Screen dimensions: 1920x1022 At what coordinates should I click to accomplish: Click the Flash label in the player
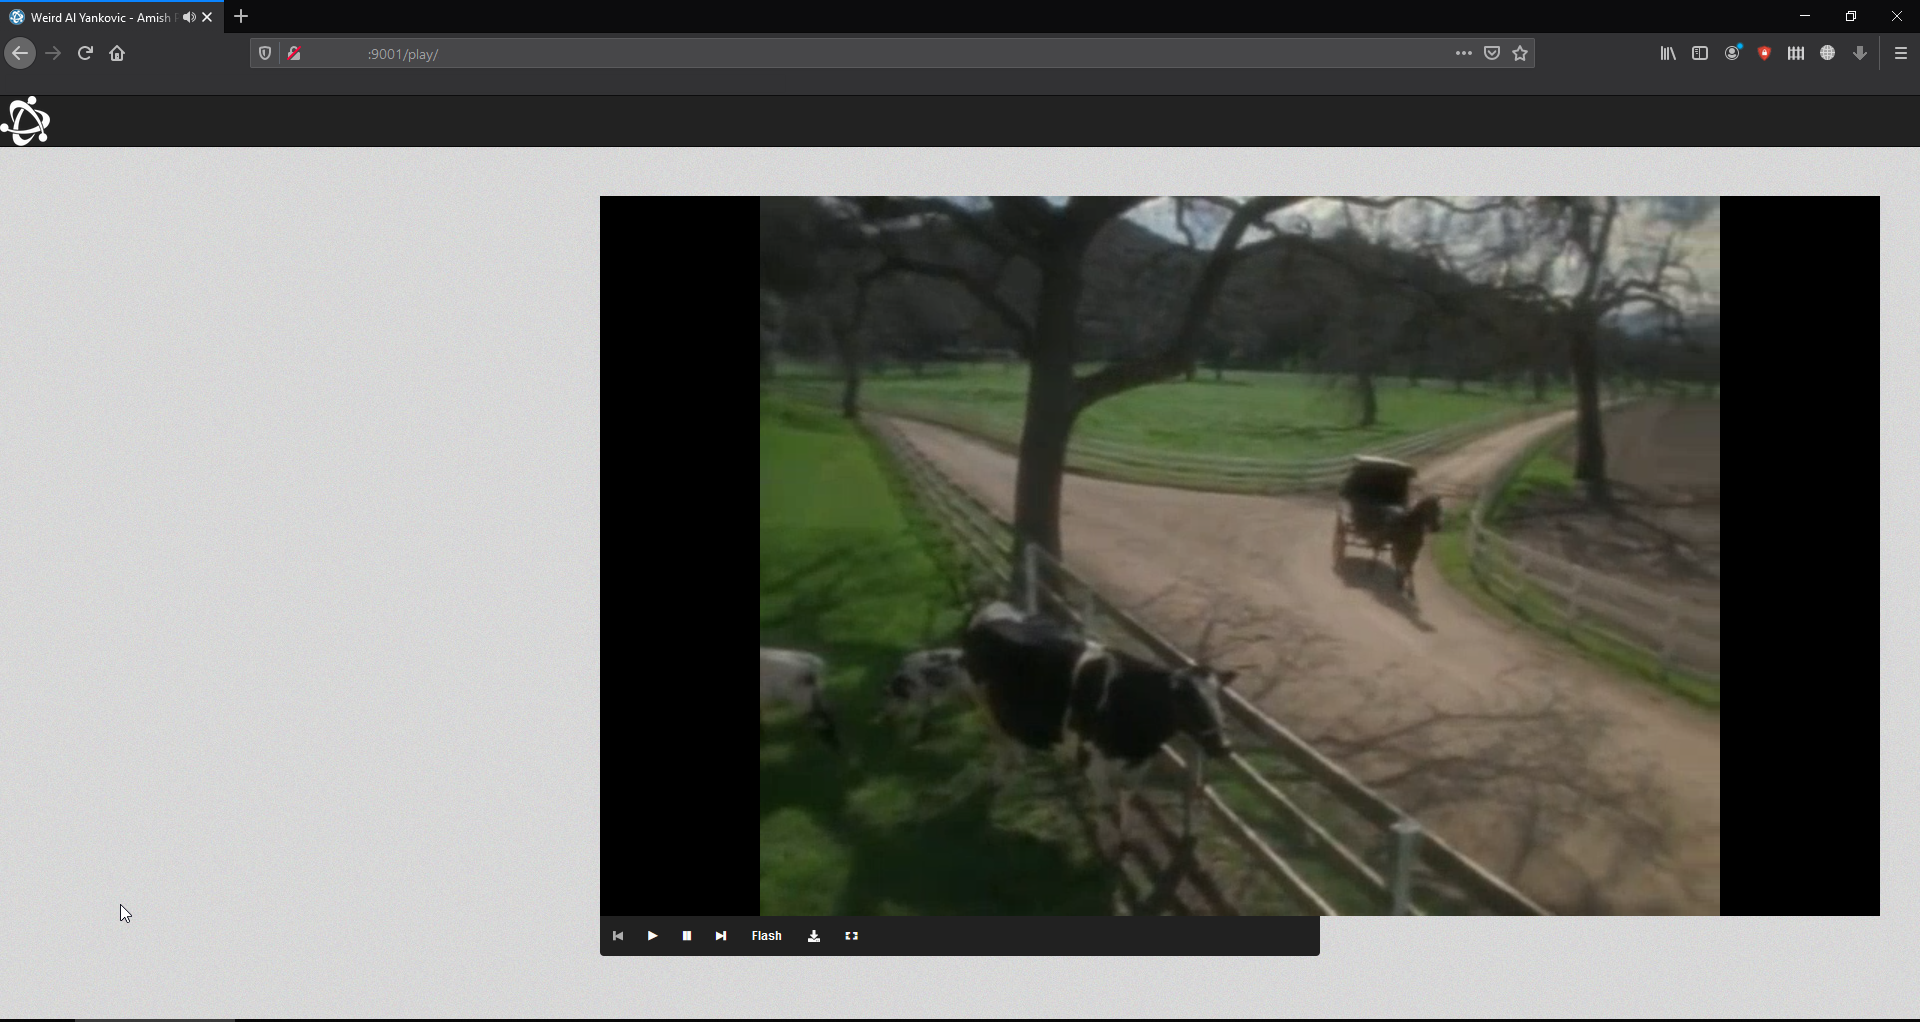[x=765, y=936]
